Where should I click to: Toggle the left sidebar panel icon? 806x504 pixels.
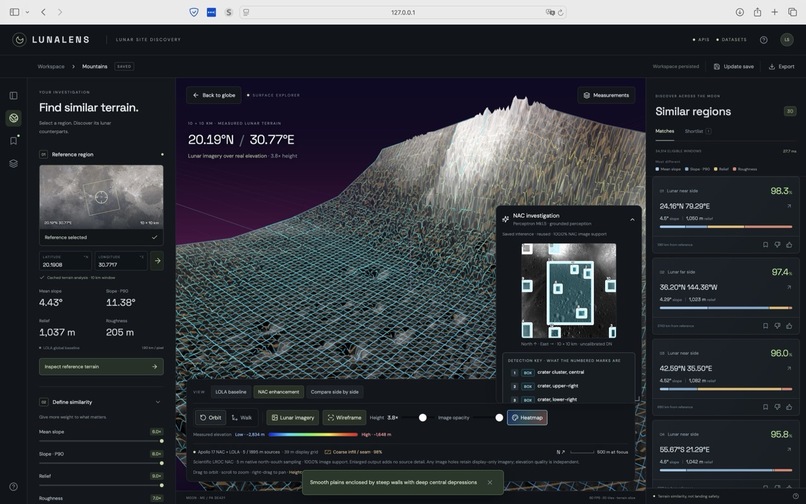click(13, 96)
